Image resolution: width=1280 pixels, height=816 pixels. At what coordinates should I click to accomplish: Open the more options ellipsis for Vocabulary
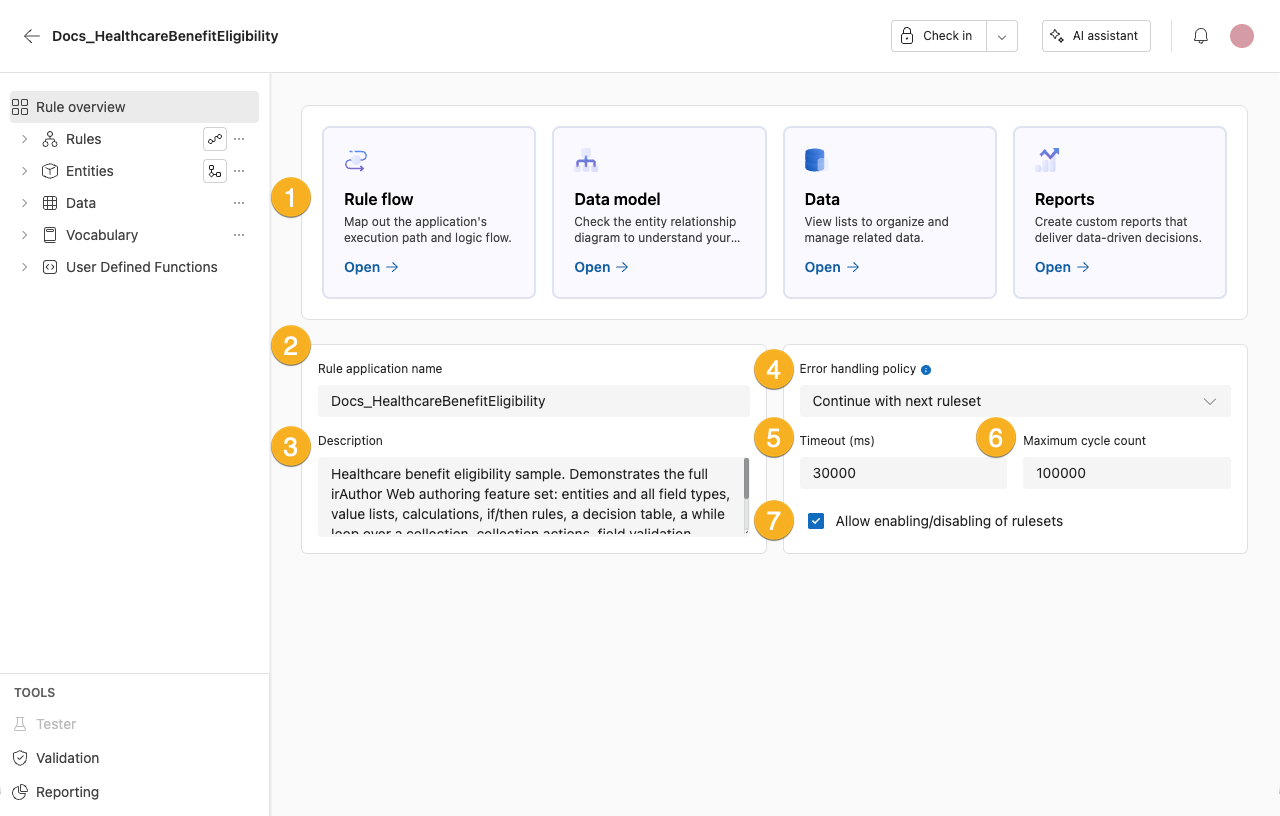239,235
